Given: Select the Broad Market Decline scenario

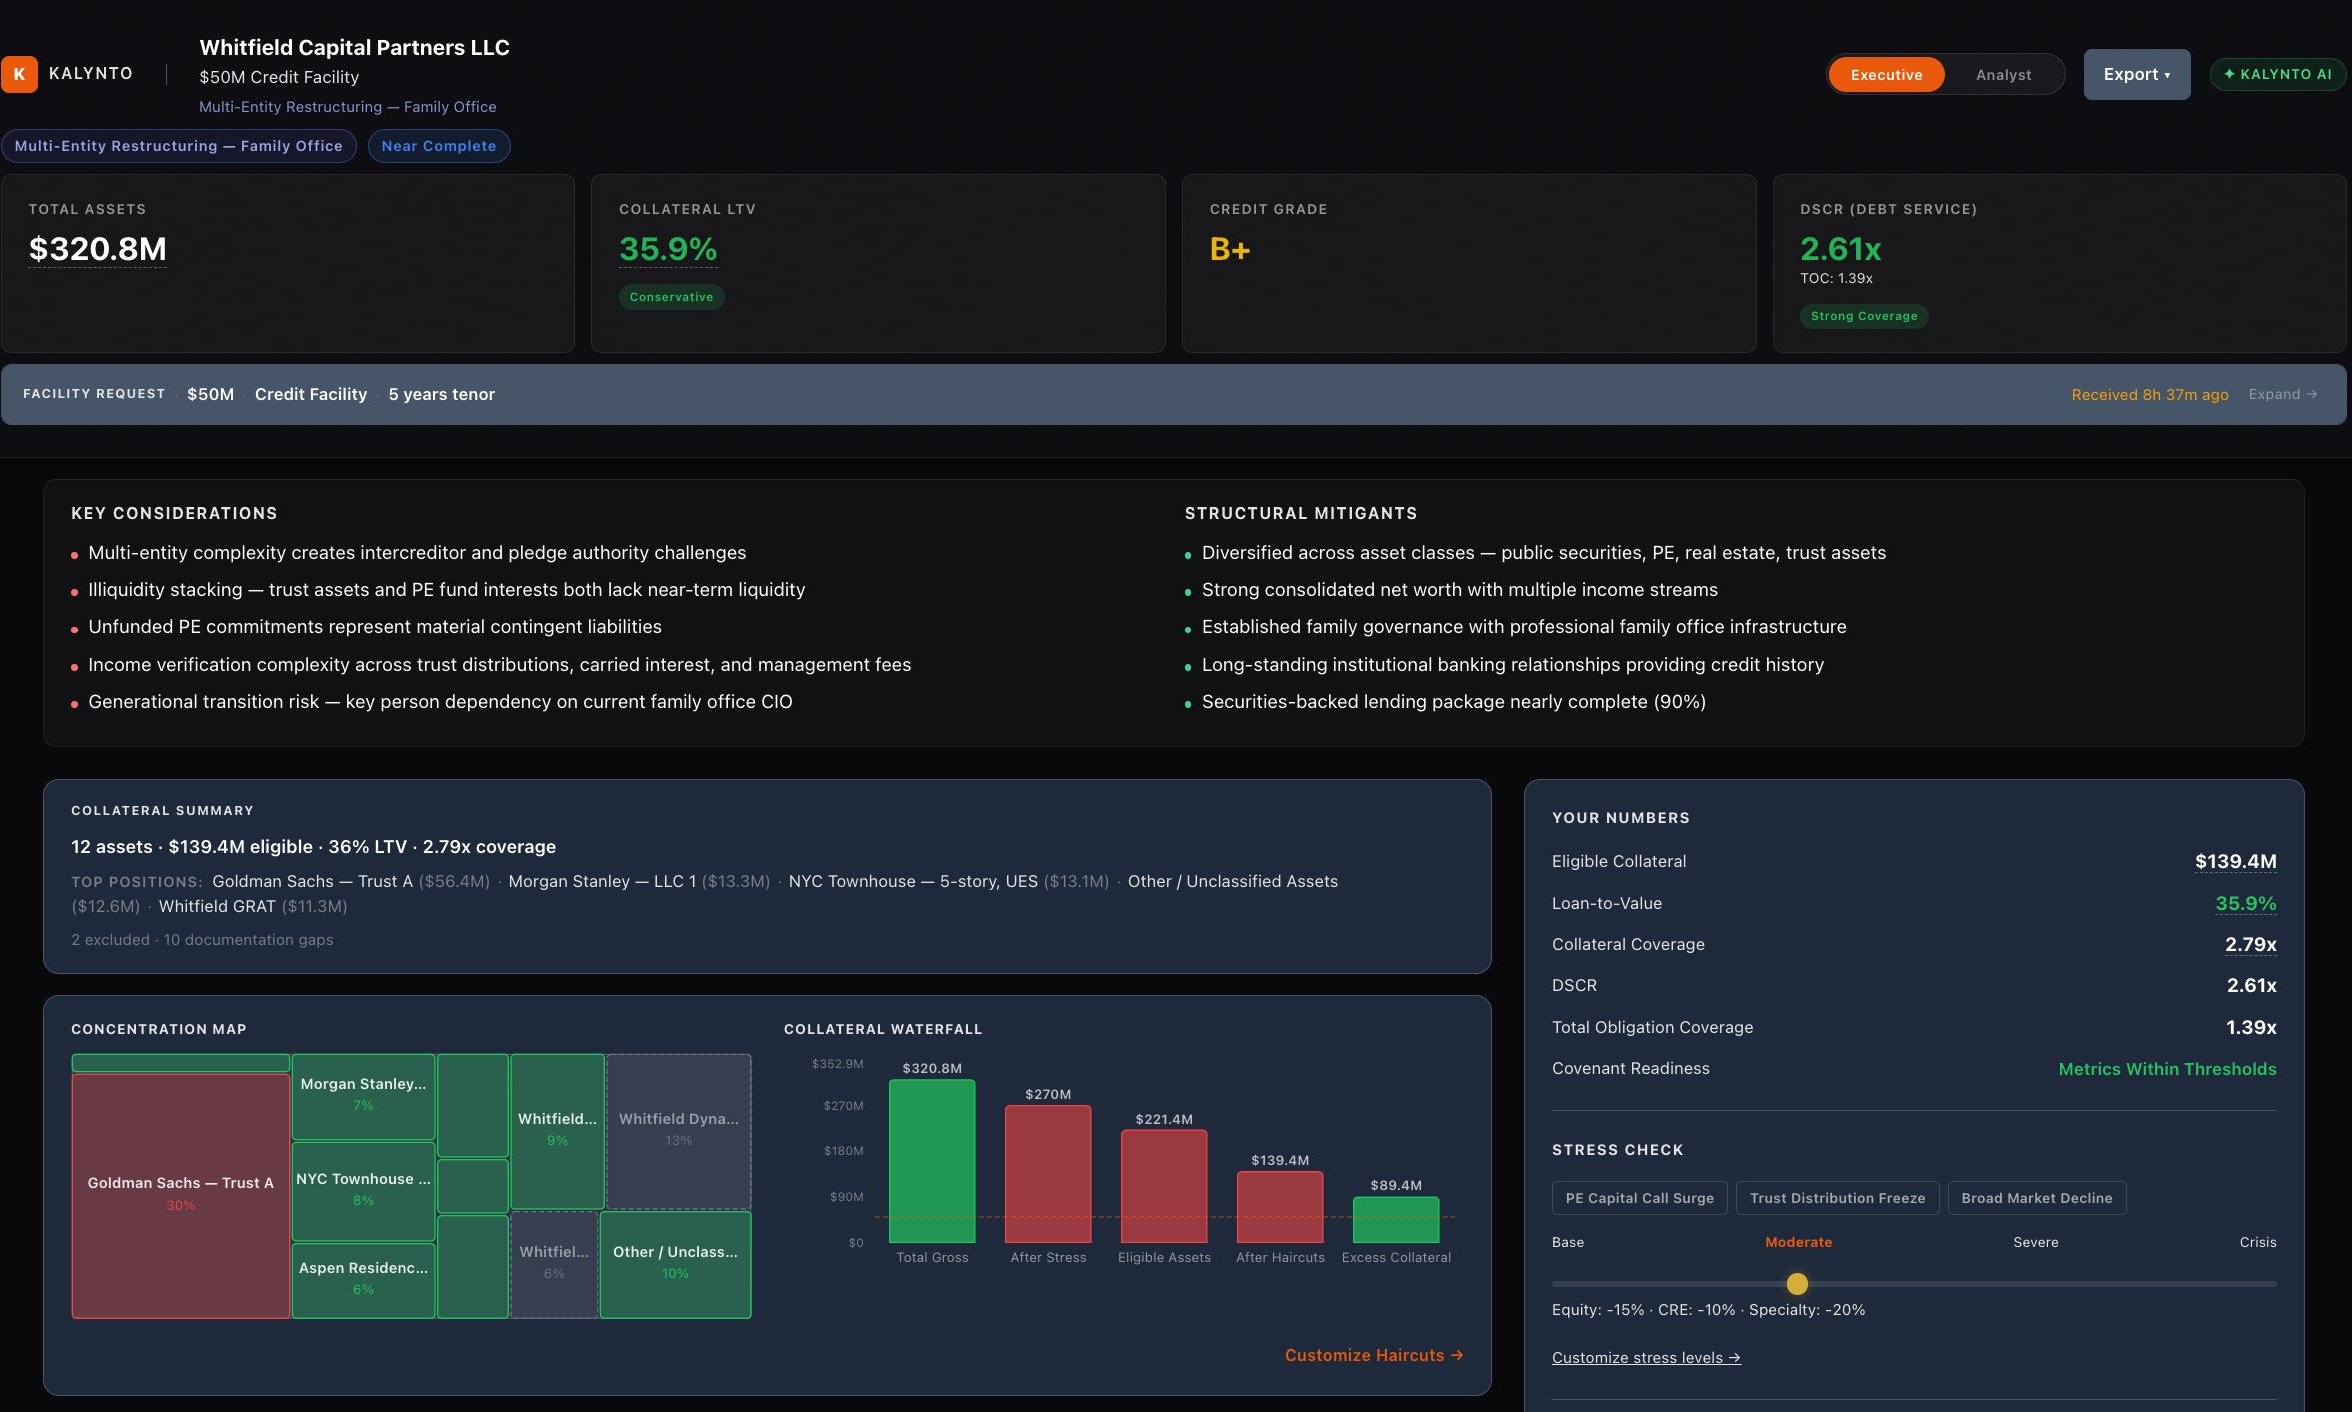Looking at the screenshot, I should point(2037,1198).
